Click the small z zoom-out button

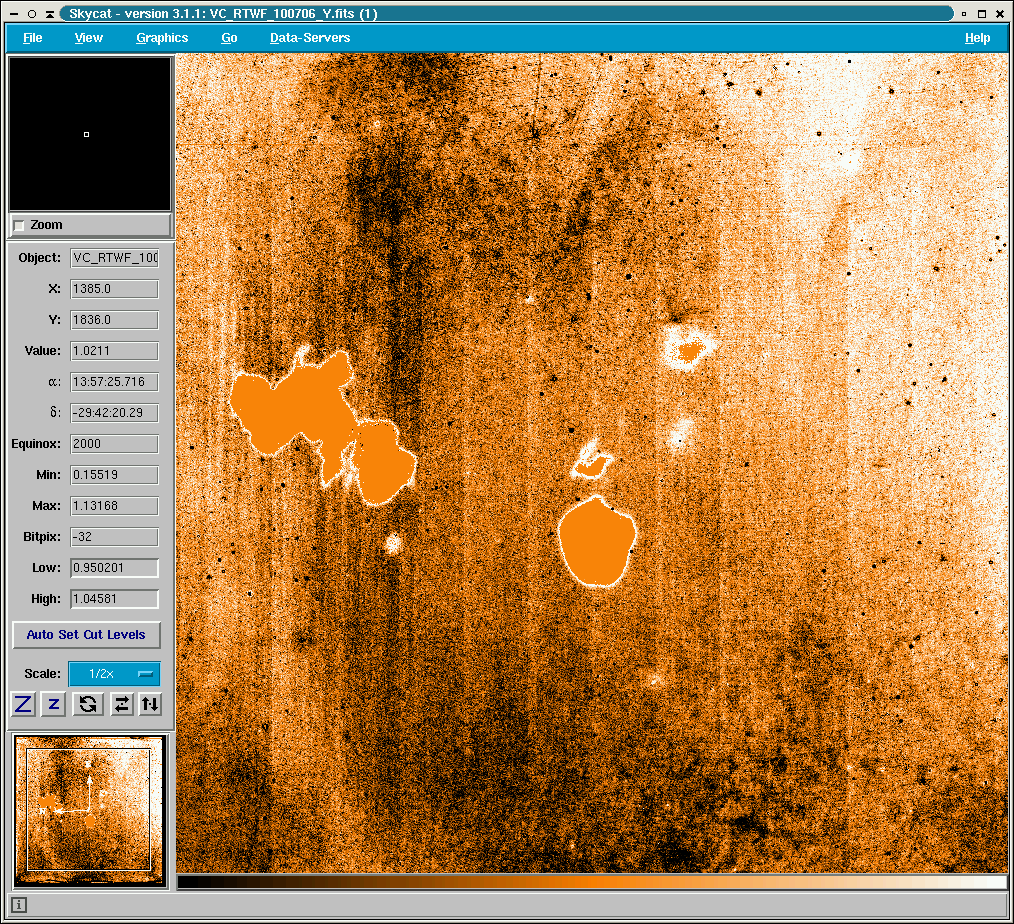54,704
